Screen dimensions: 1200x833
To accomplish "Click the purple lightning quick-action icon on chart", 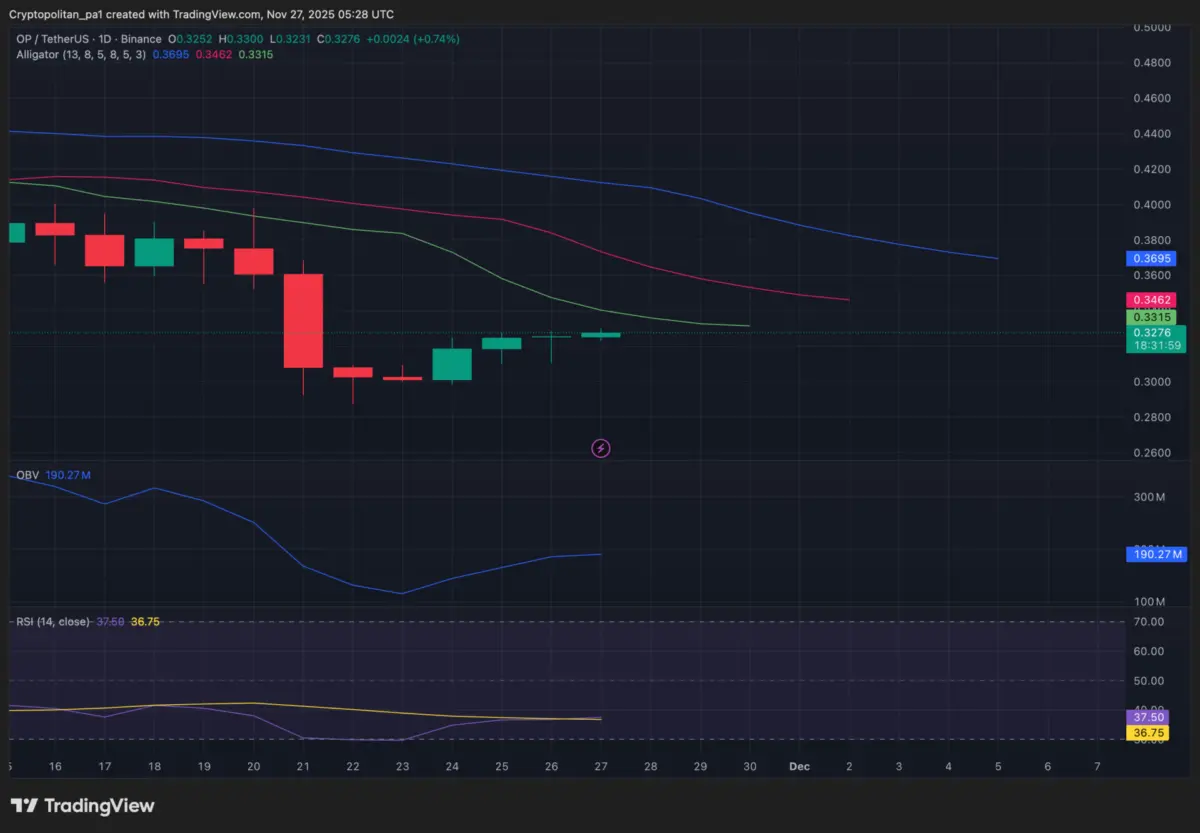I will coord(600,448).
